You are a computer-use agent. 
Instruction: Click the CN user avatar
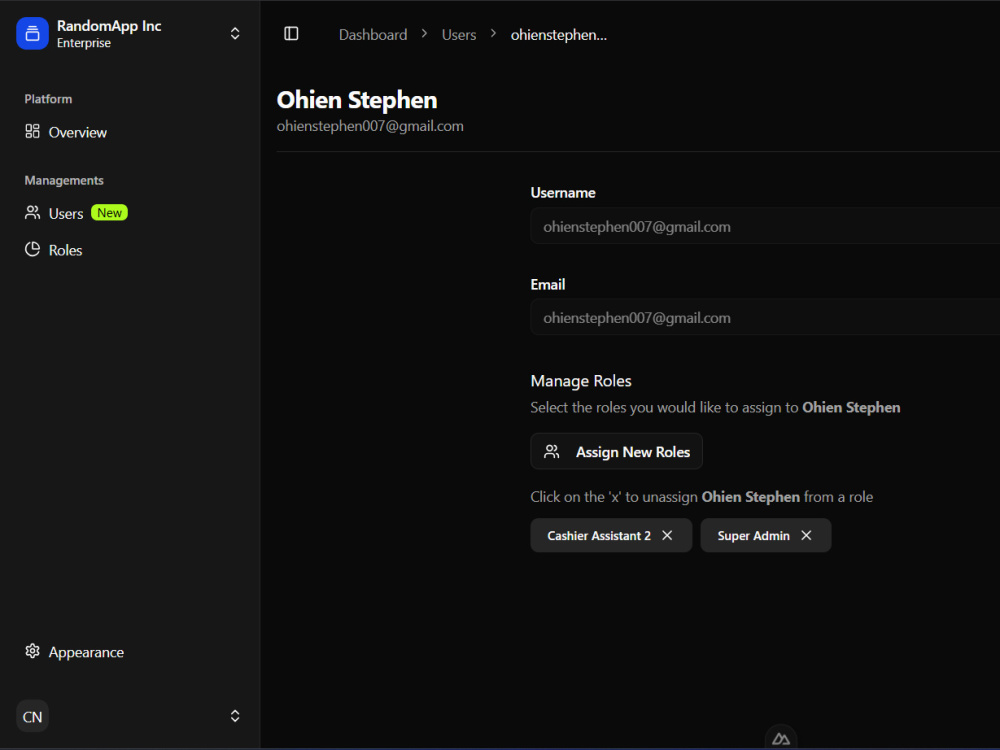(x=33, y=716)
